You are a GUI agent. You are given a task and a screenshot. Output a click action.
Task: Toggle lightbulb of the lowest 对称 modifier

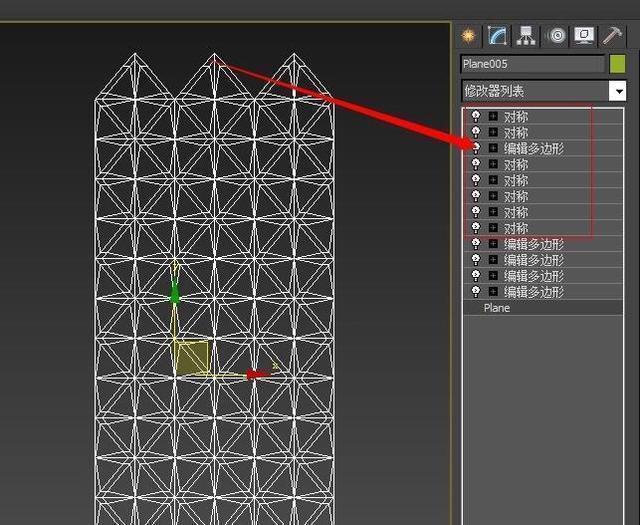click(476, 228)
